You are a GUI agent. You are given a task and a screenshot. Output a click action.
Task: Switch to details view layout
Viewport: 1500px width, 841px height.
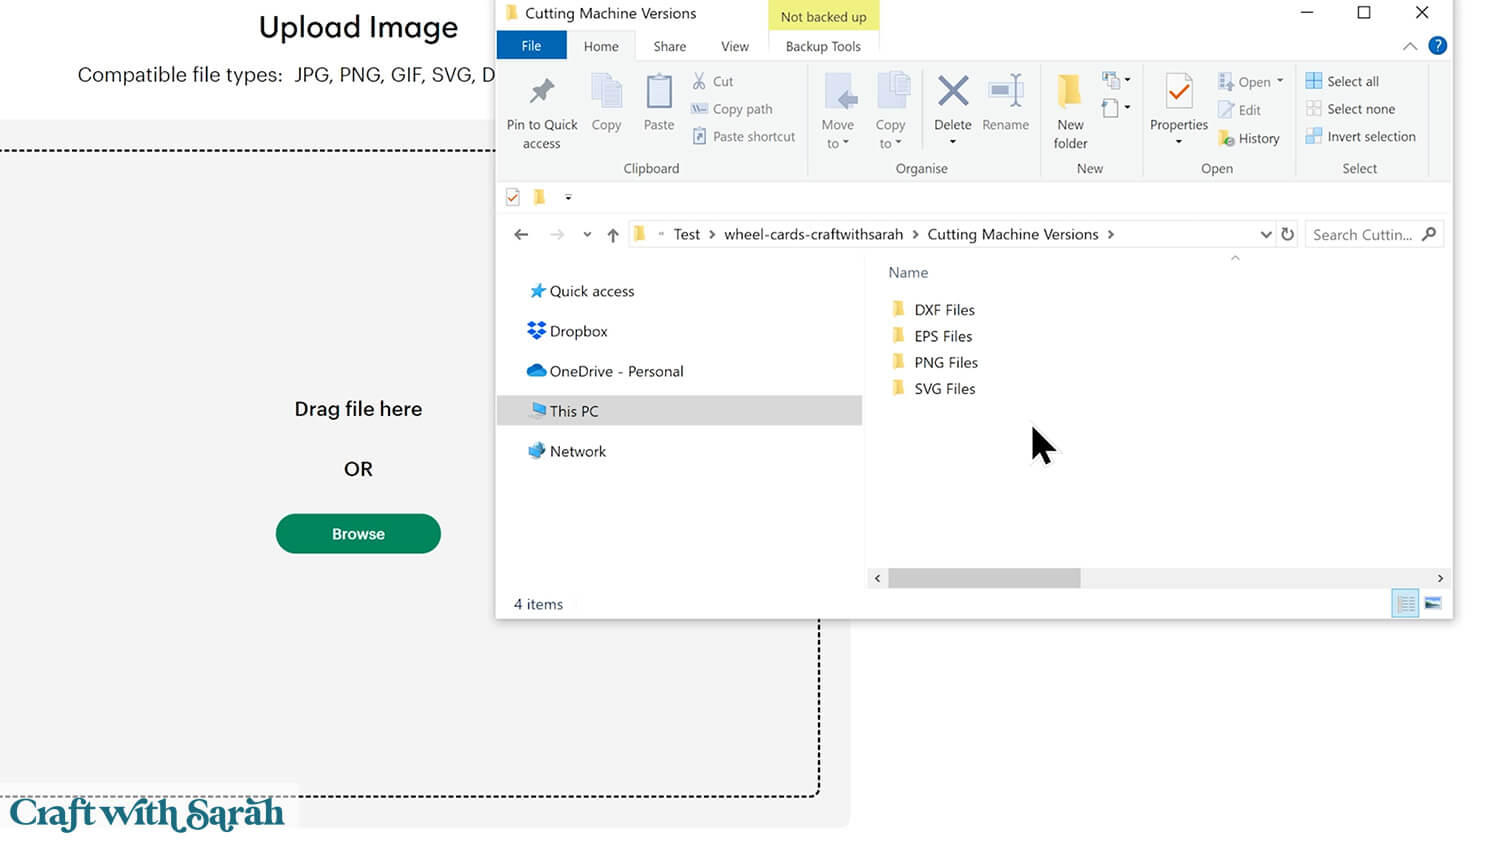click(1405, 603)
